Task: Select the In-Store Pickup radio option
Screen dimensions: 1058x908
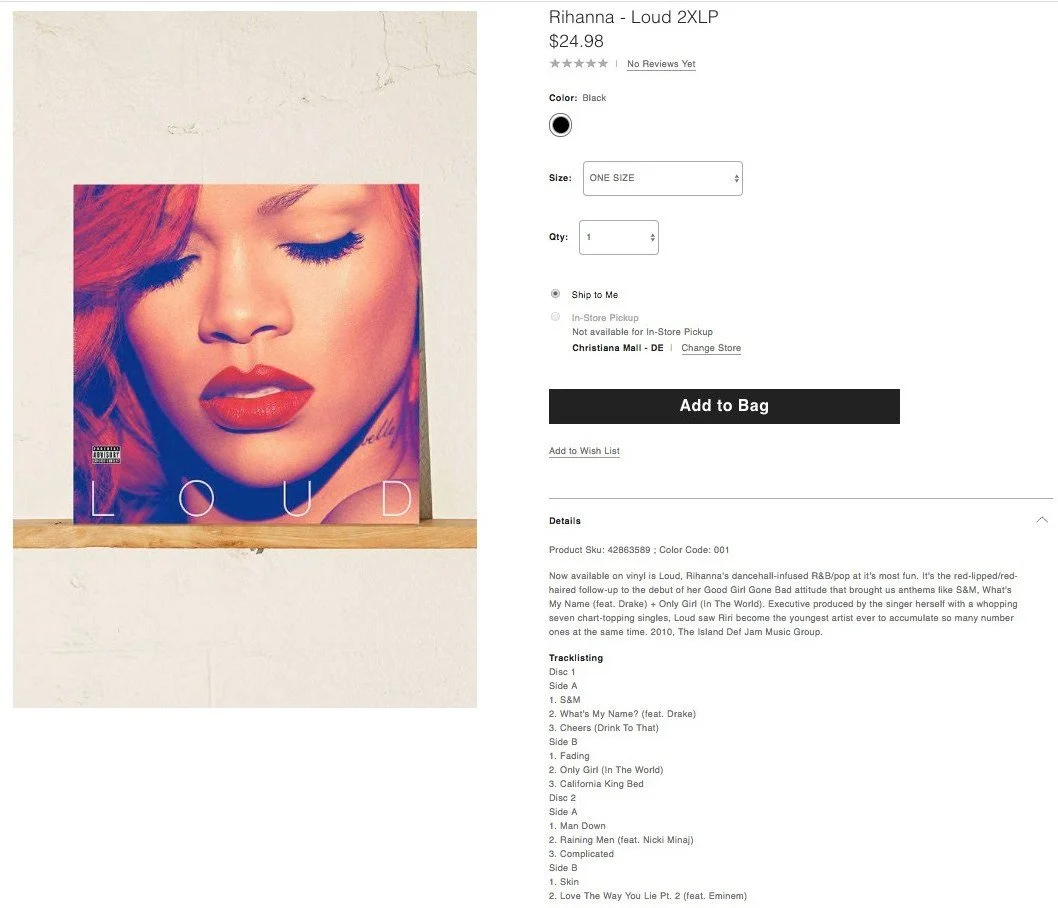Action: pyautogui.click(x=555, y=317)
